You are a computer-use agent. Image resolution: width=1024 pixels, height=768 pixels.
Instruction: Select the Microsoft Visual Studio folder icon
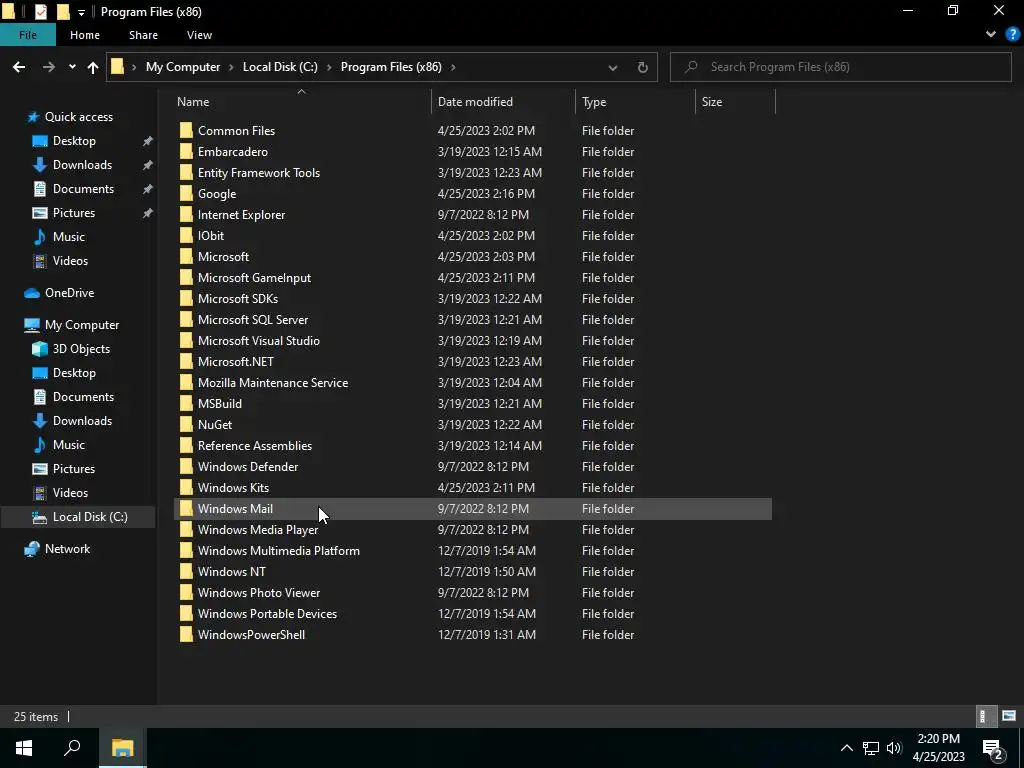[x=186, y=341]
